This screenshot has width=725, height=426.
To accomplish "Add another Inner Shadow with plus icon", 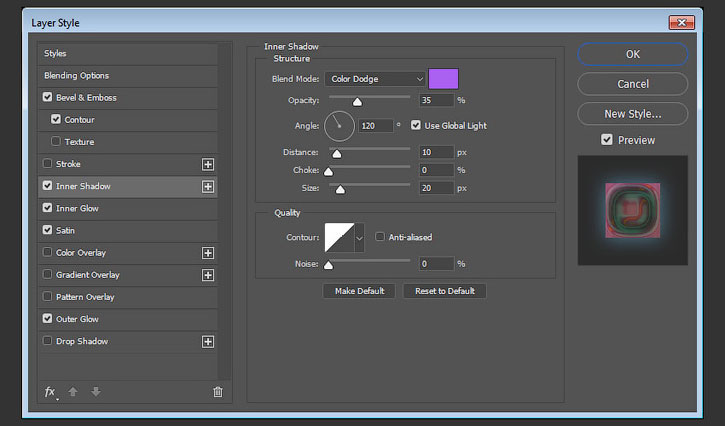I will 208,186.
